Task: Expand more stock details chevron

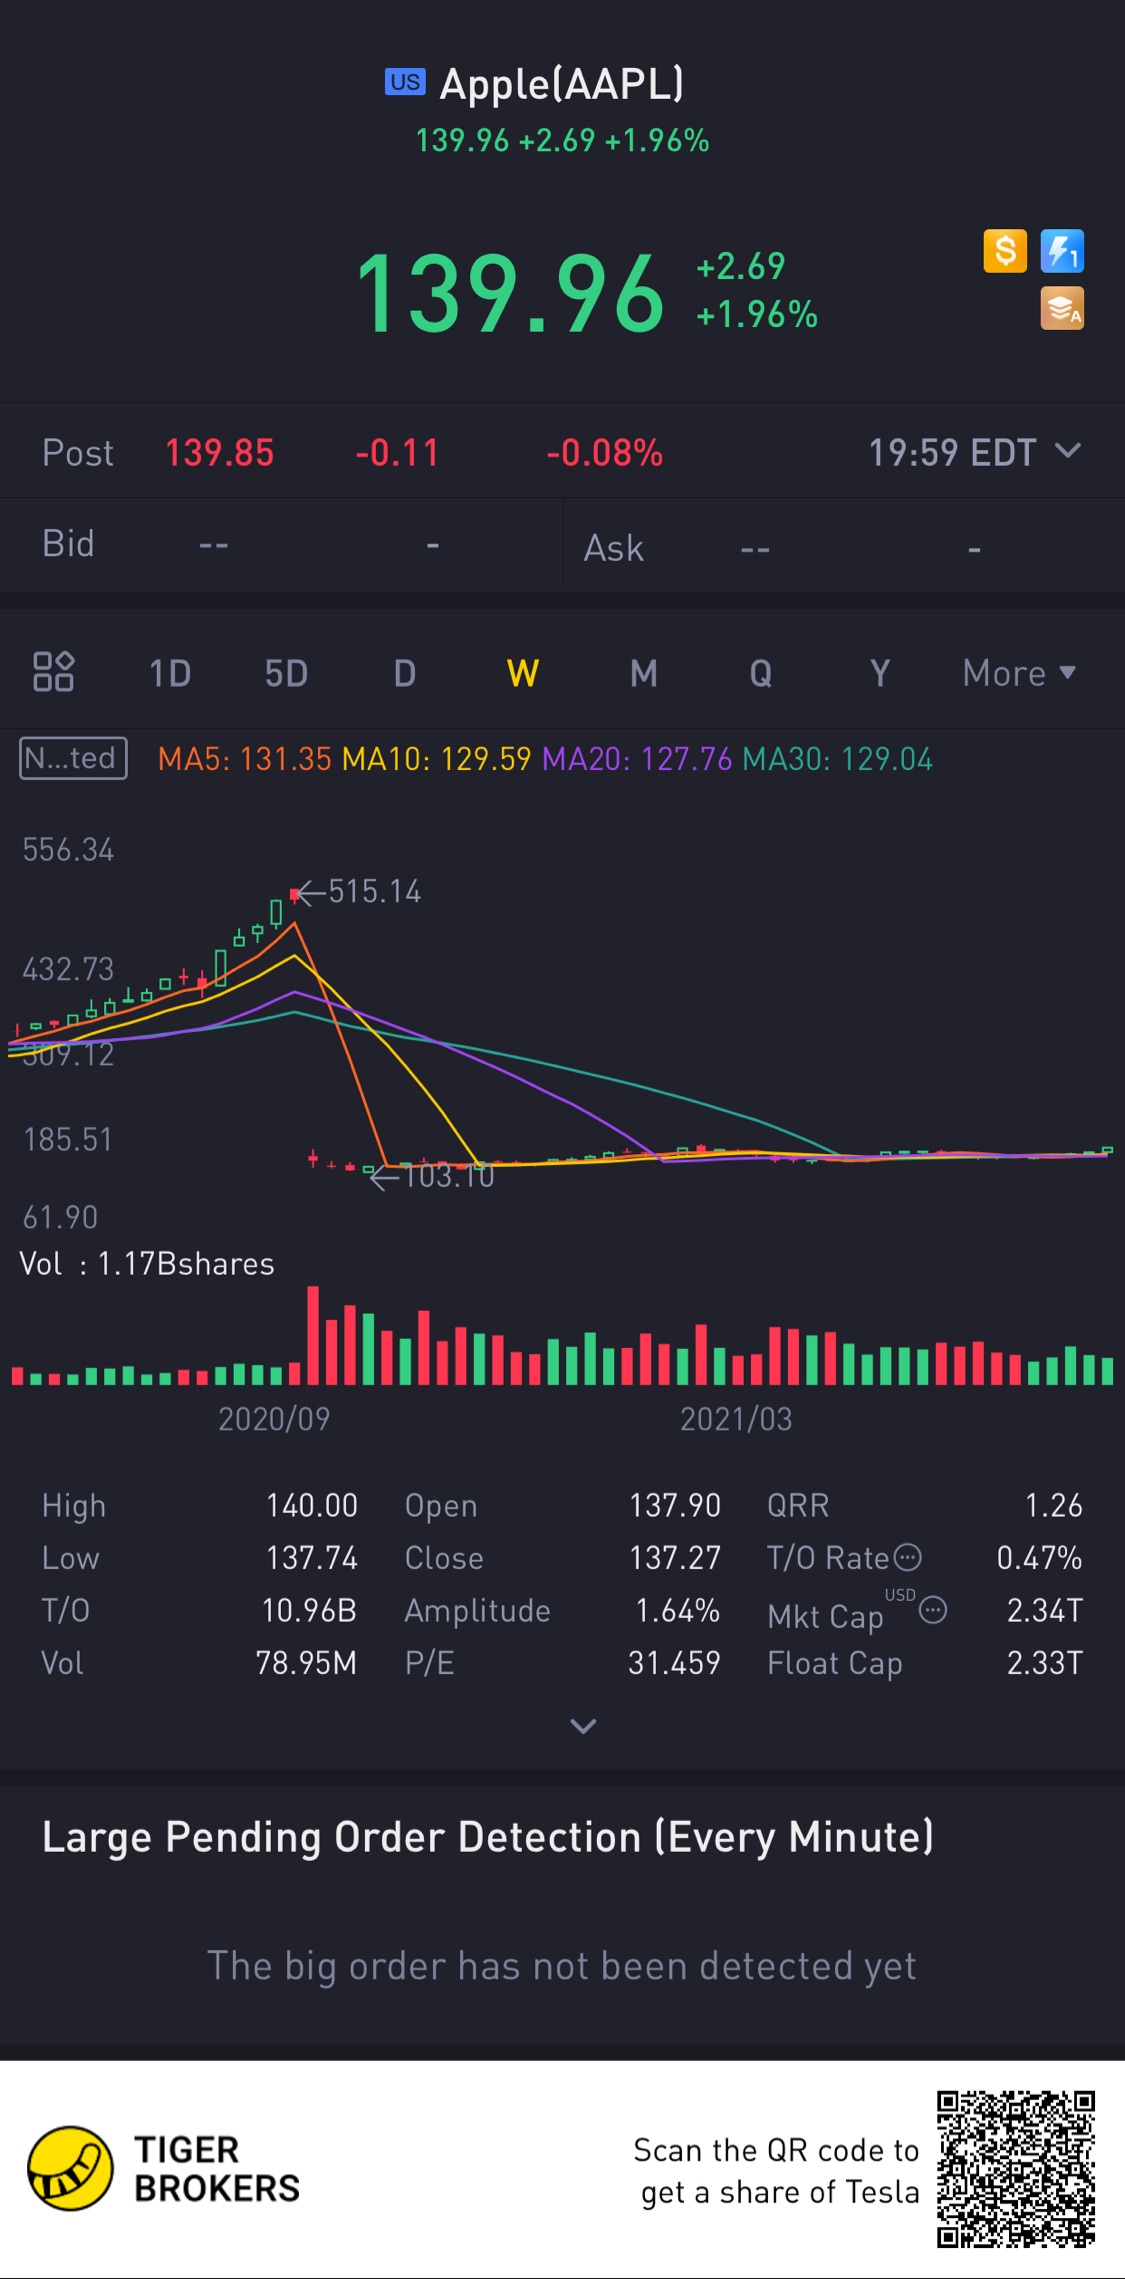Action: tap(583, 1726)
